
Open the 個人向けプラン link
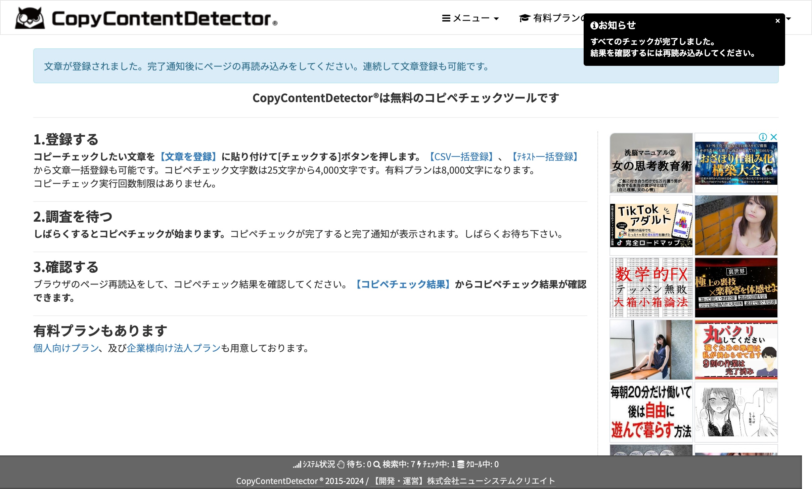[66, 348]
